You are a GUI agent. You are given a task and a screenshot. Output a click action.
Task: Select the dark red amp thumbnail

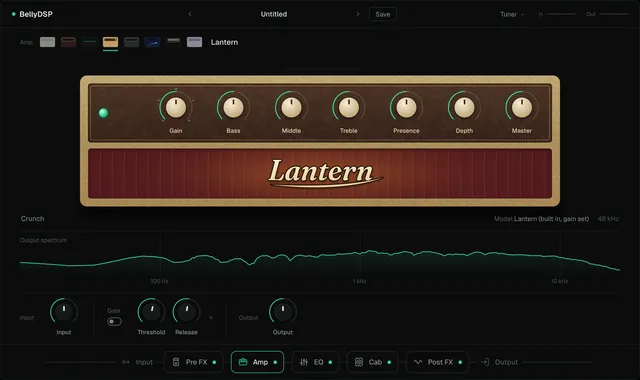[x=69, y=42]
